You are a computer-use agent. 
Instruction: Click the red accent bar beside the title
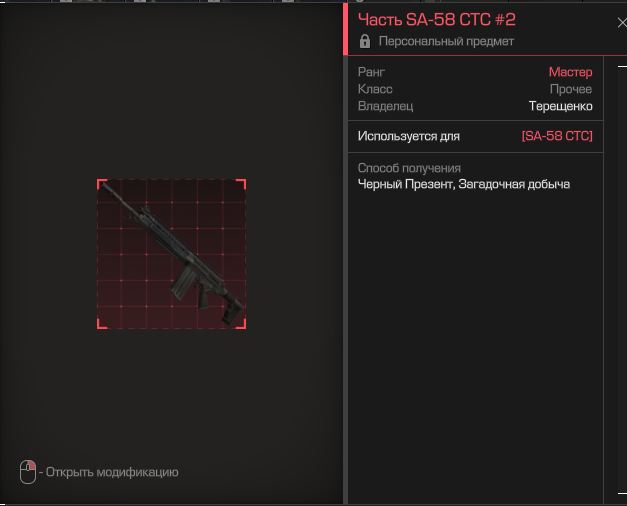[345, 28]
